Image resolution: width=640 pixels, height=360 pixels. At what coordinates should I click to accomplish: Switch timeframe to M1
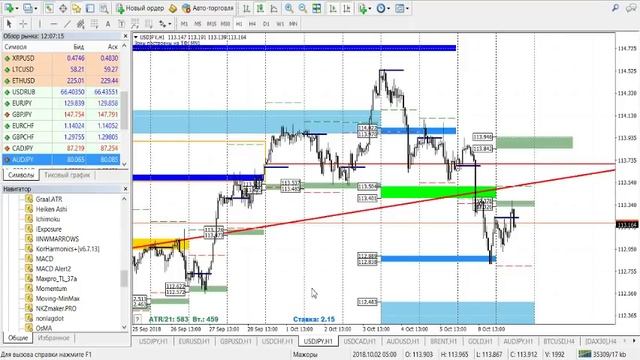pyautogui.click(x=184, y=24)
